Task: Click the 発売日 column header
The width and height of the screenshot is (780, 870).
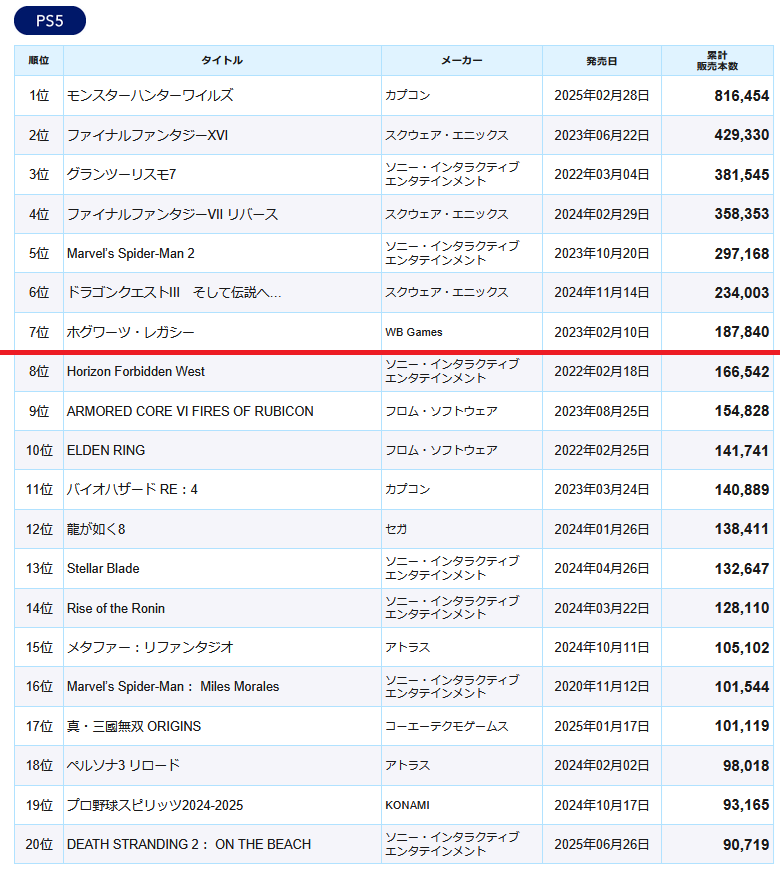Action: (601, 60)
